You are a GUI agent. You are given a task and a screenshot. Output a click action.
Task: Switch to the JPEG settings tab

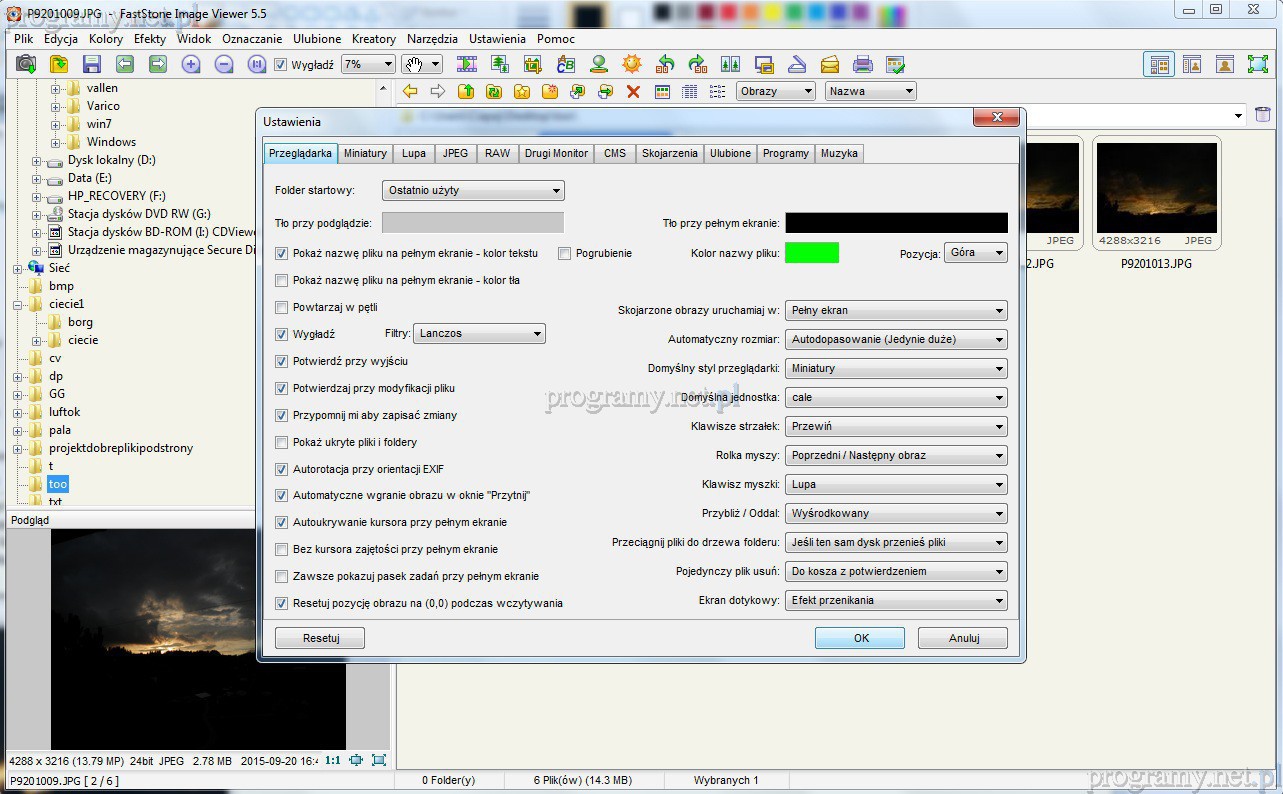pyautogui.click(x=455, y=153)
